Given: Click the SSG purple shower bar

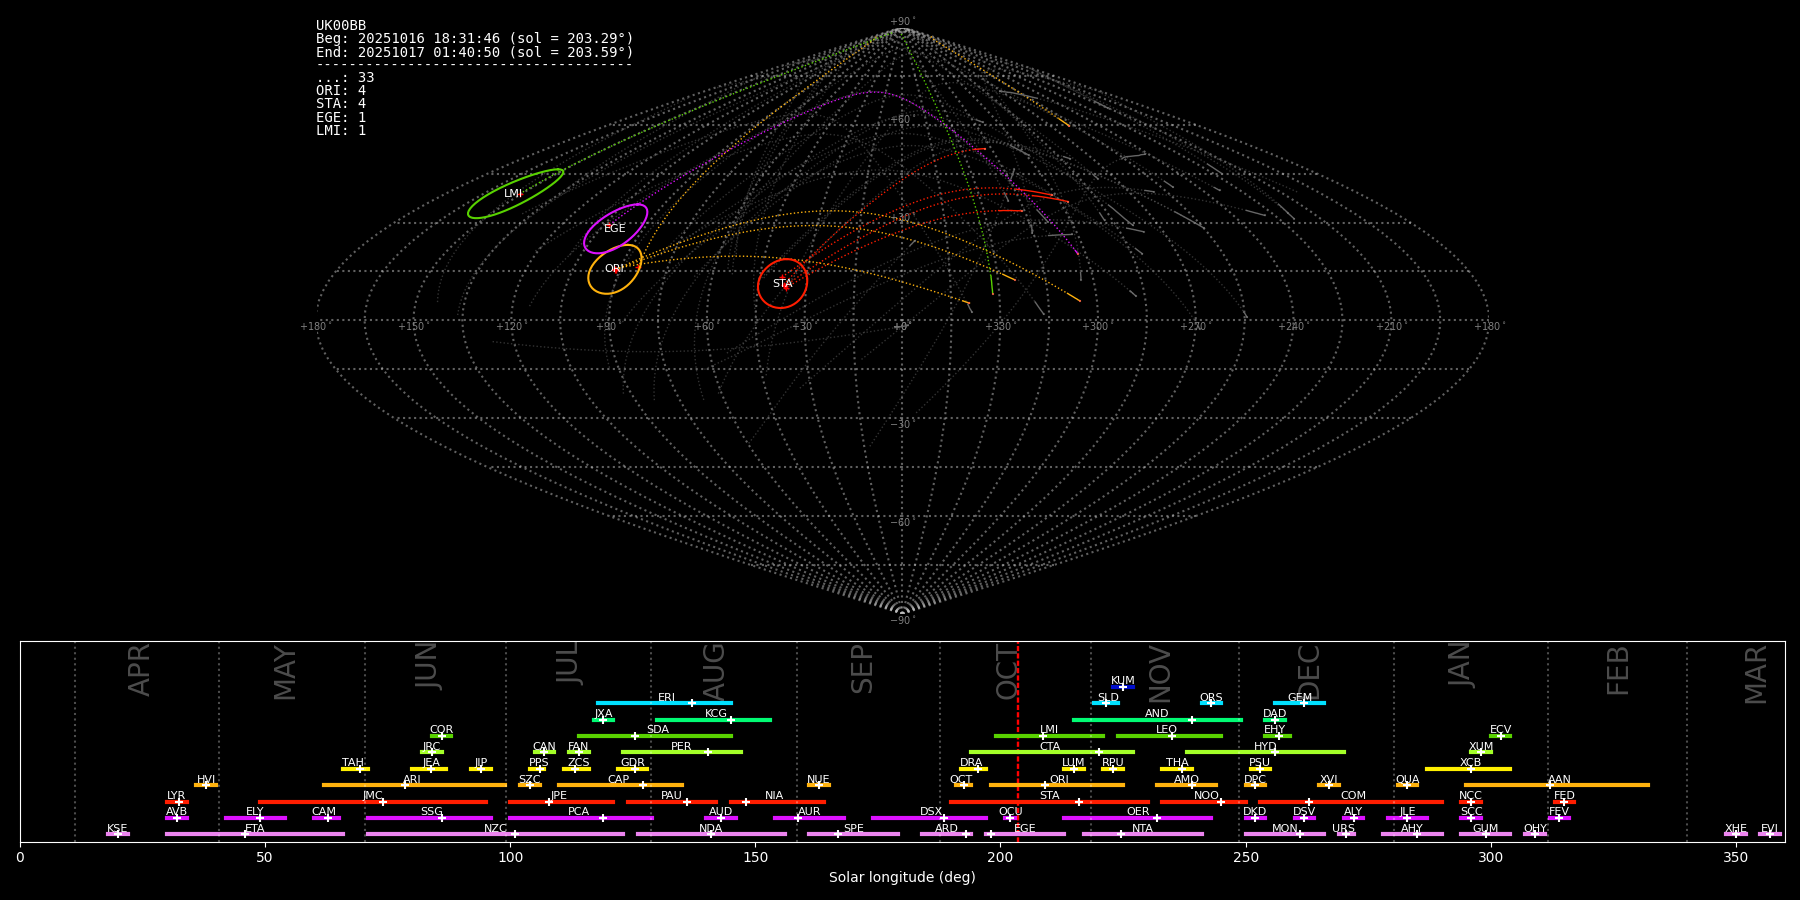Looking at the screenshot, I should [x=429, y=818].
